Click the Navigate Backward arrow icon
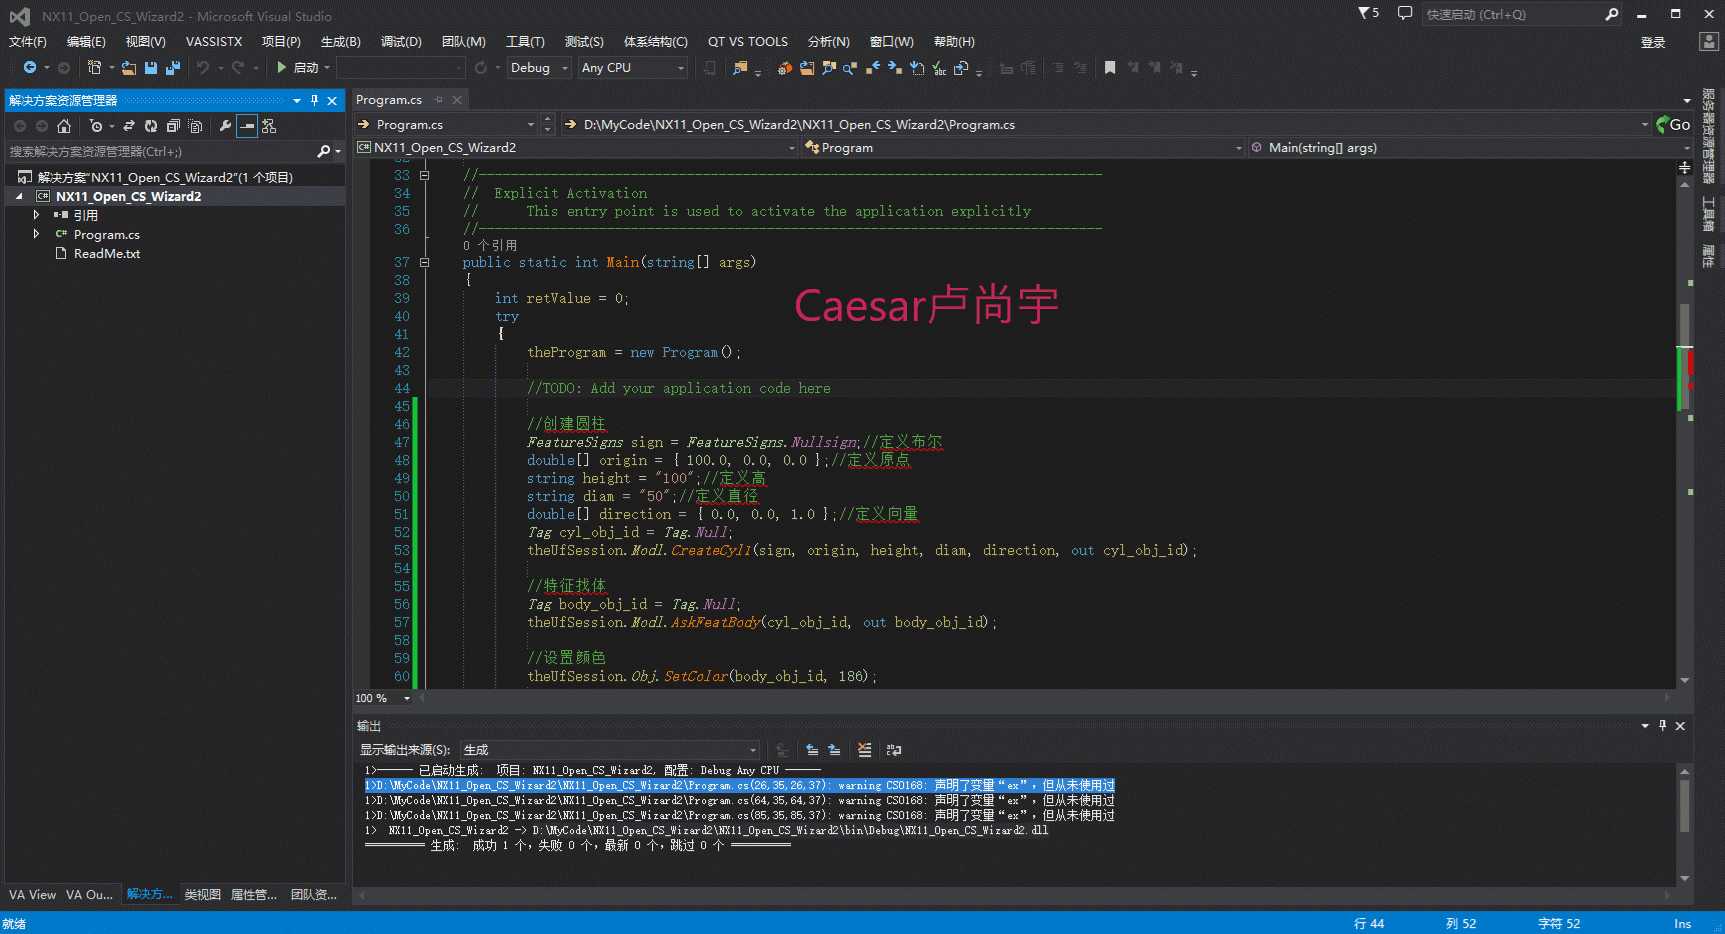Viewport: 1725px width, 934px height. (30, 68)
